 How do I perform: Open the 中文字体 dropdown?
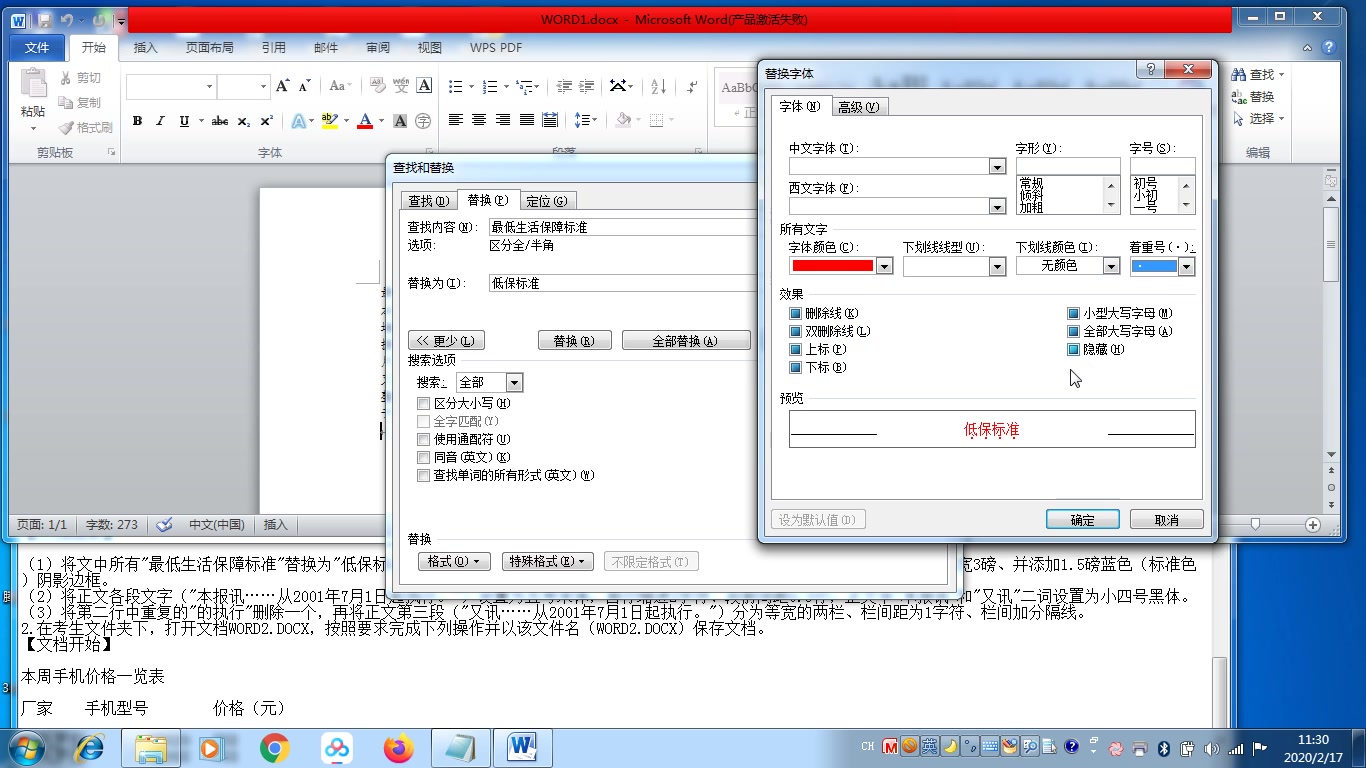995,166
